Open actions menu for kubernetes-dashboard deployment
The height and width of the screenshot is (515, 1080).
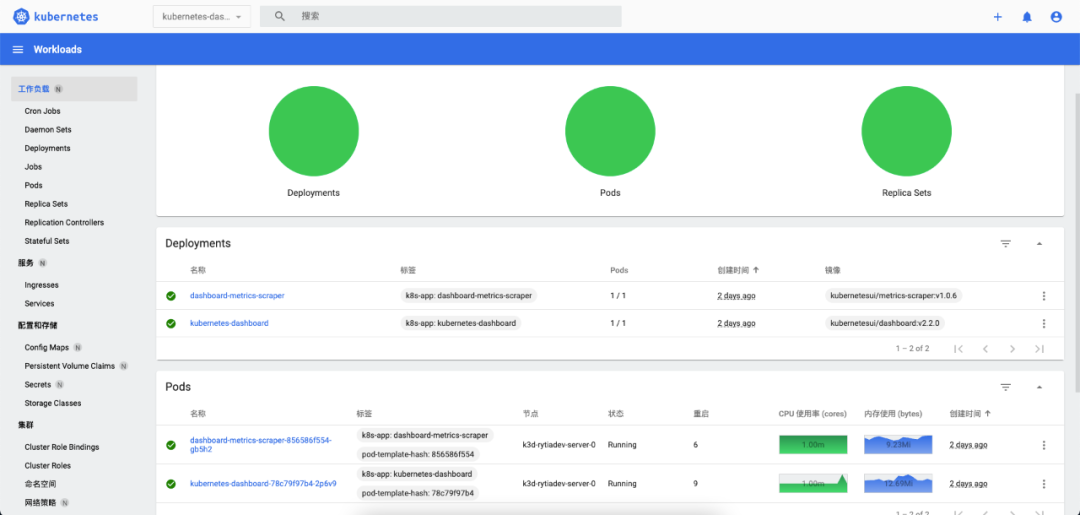pos(1043,324)
